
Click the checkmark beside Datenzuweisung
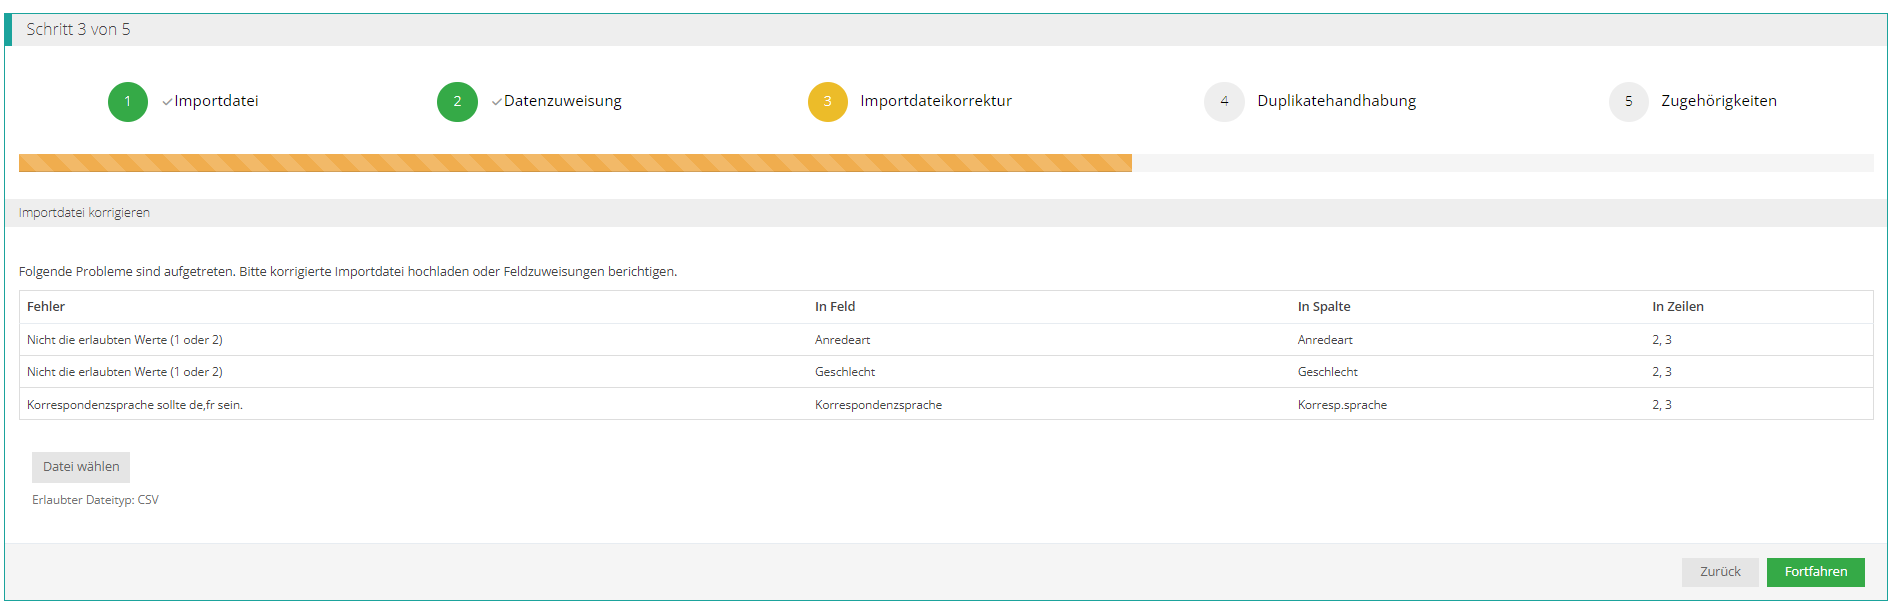[x=497, y=102]
